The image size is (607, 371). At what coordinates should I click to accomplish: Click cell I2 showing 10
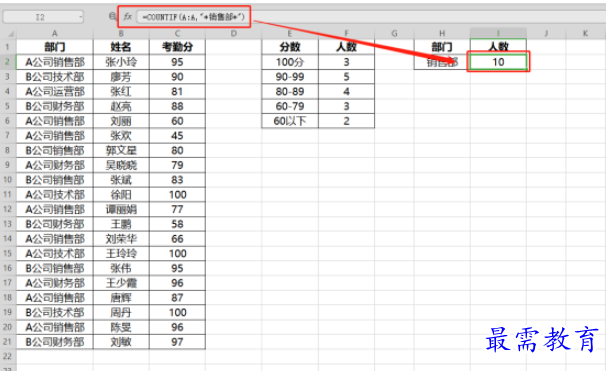pos(498,62)
